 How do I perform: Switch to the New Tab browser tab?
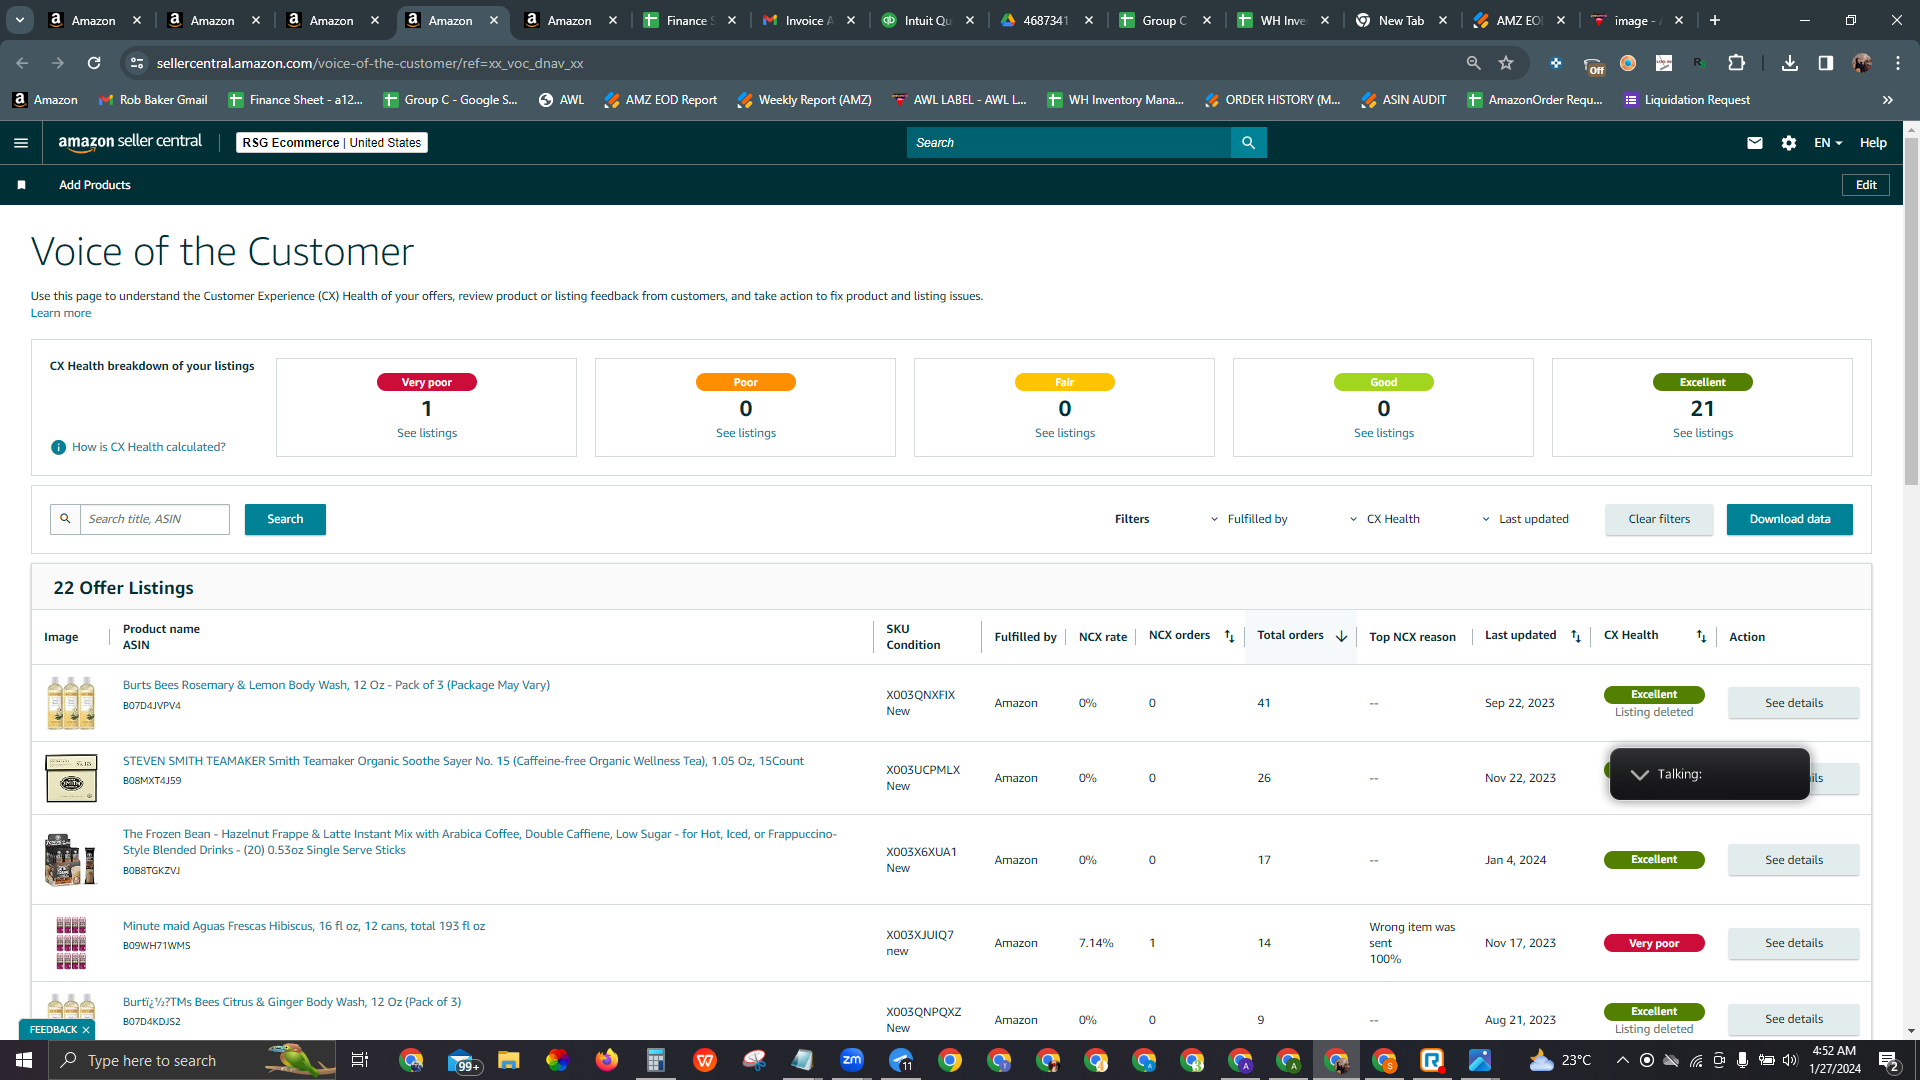[1401, 20]
